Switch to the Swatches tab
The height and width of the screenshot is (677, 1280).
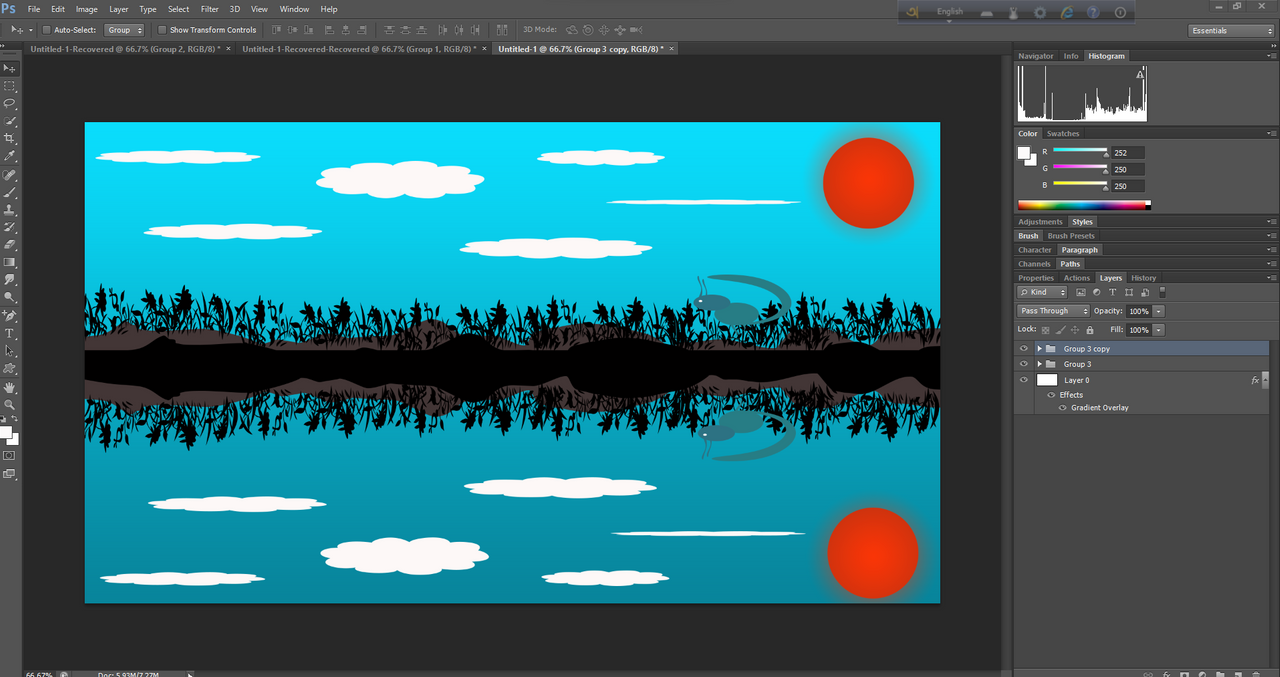(x=1063, y=133)
